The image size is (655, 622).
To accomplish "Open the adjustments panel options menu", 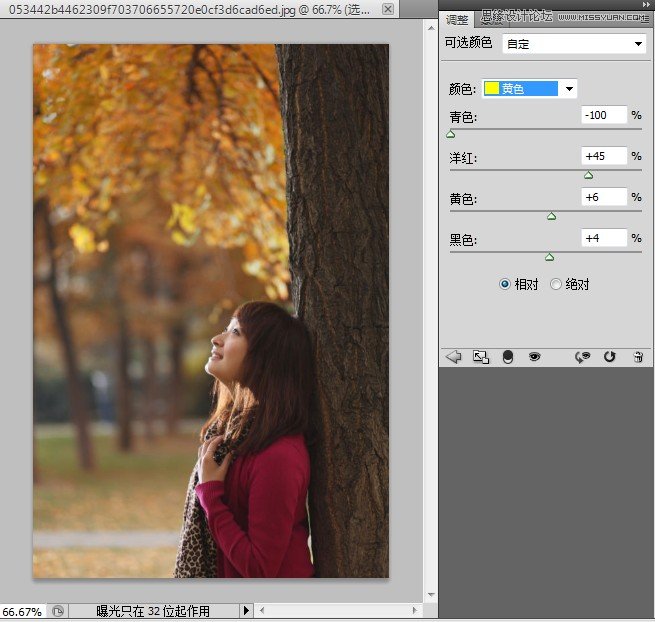I will pos(645,18).
